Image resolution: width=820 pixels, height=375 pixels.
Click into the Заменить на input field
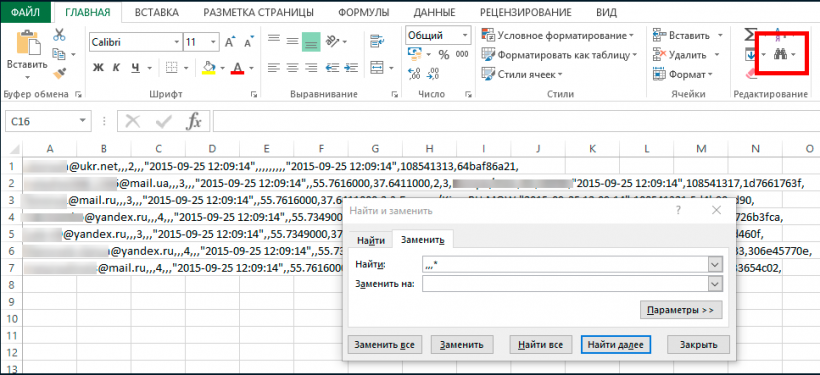[x=565, y=284]
